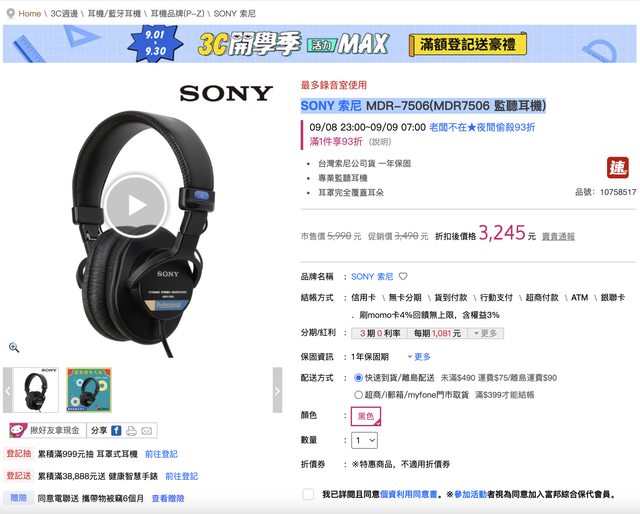The height and width of the screenshot is (514, 640).
Task: Select 快速到貨/離島配送 delivery option
Action: pyautogui.click(x=358, y=378)
